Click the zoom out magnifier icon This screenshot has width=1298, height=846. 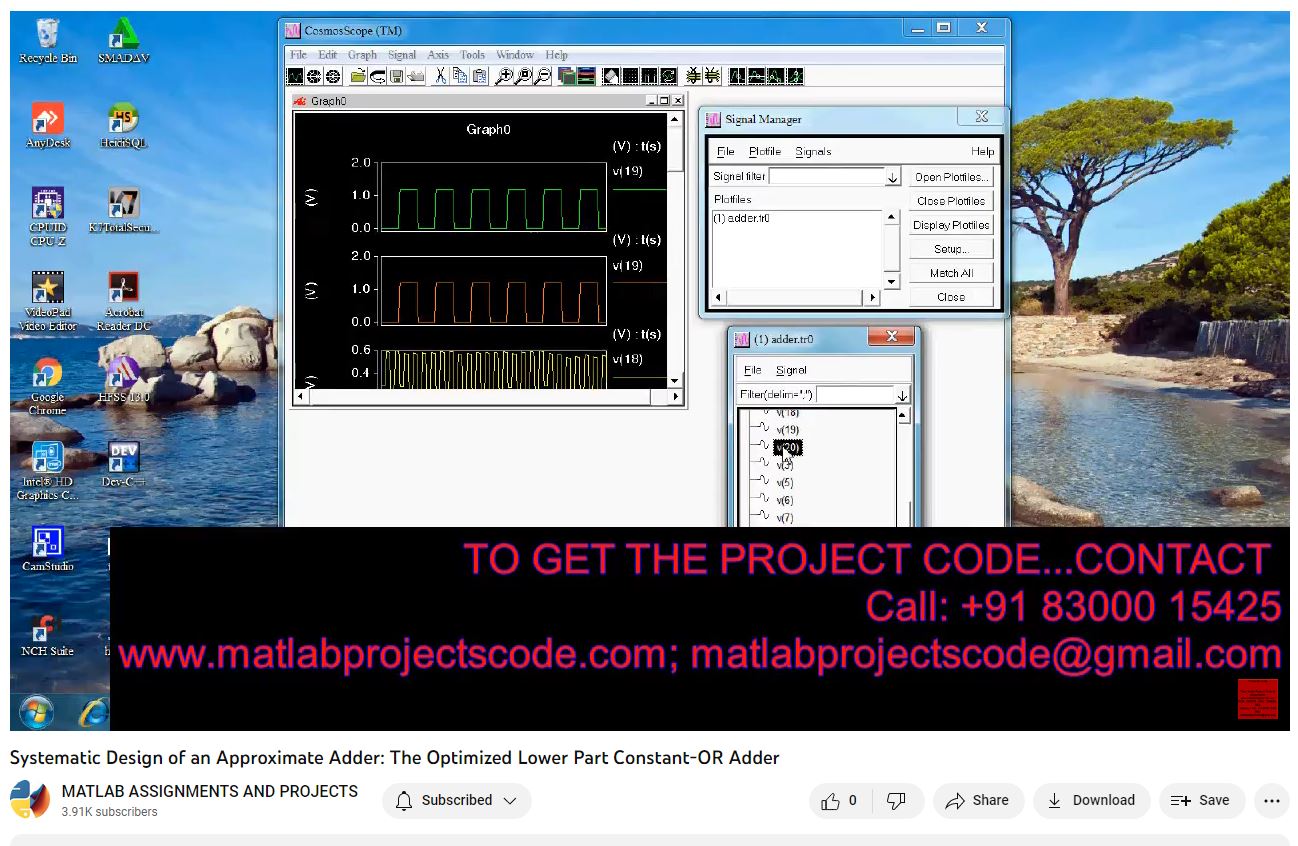[x=542, y=76]
